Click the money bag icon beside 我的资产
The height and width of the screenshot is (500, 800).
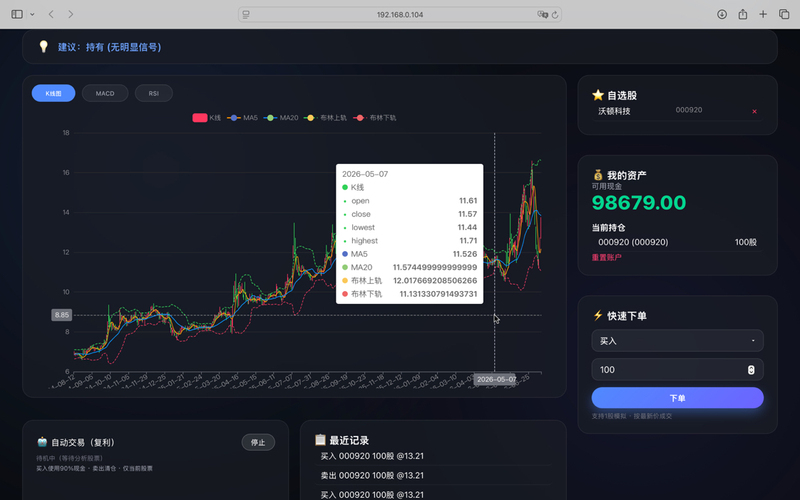[x=598, y=175]
